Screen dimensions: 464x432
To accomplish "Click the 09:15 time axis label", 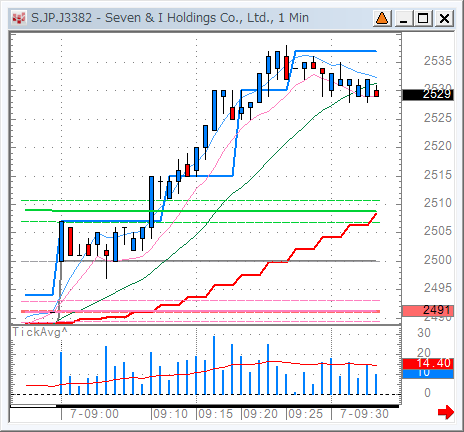I will tap(215, 414).
